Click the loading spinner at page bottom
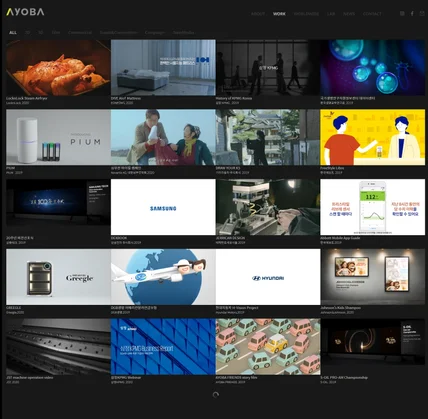The height and width of the screenshot is (419, 428). (x=216, y=395)
